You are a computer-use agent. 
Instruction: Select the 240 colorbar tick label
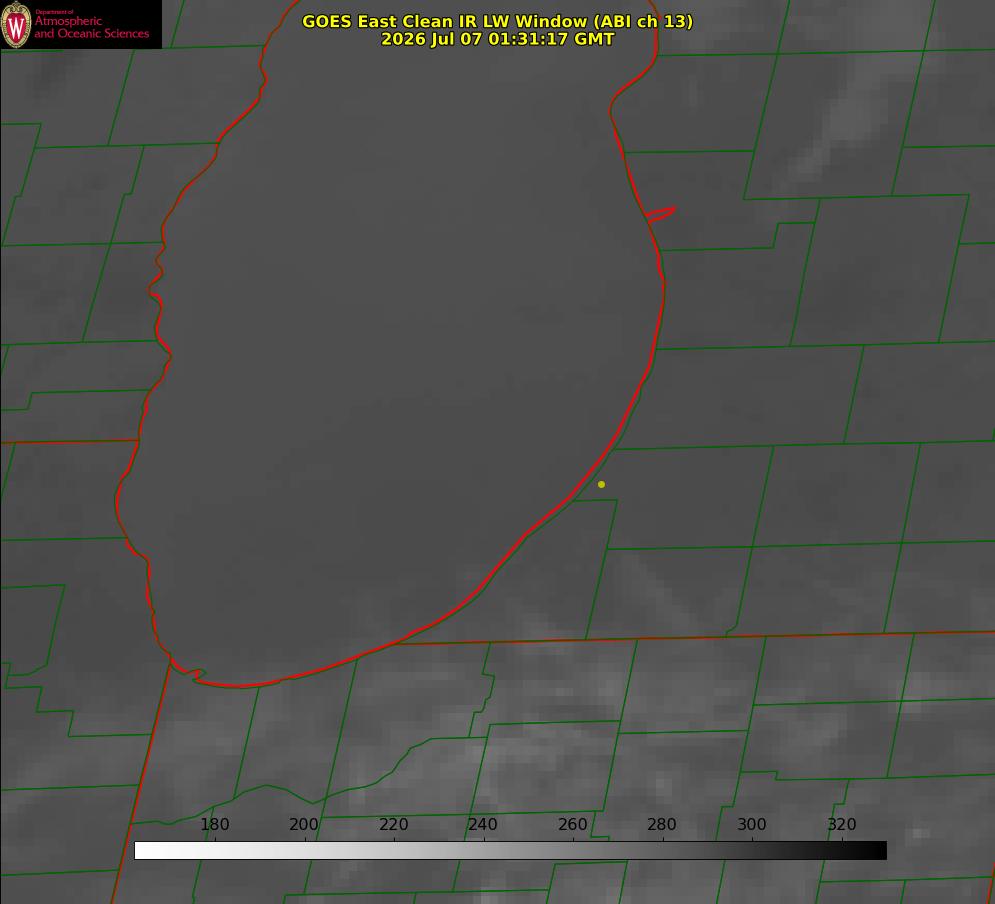483,824
